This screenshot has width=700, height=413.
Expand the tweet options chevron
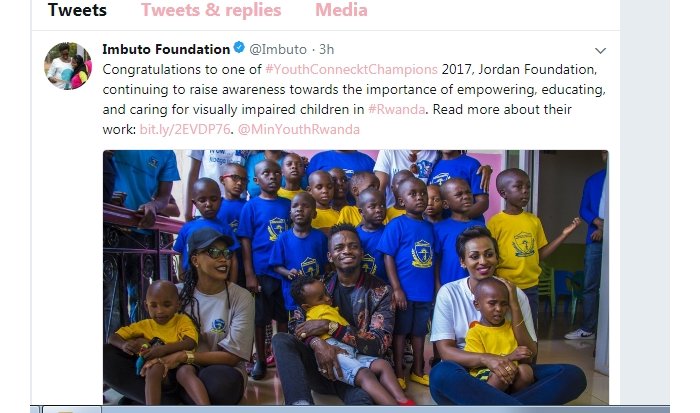600,50
